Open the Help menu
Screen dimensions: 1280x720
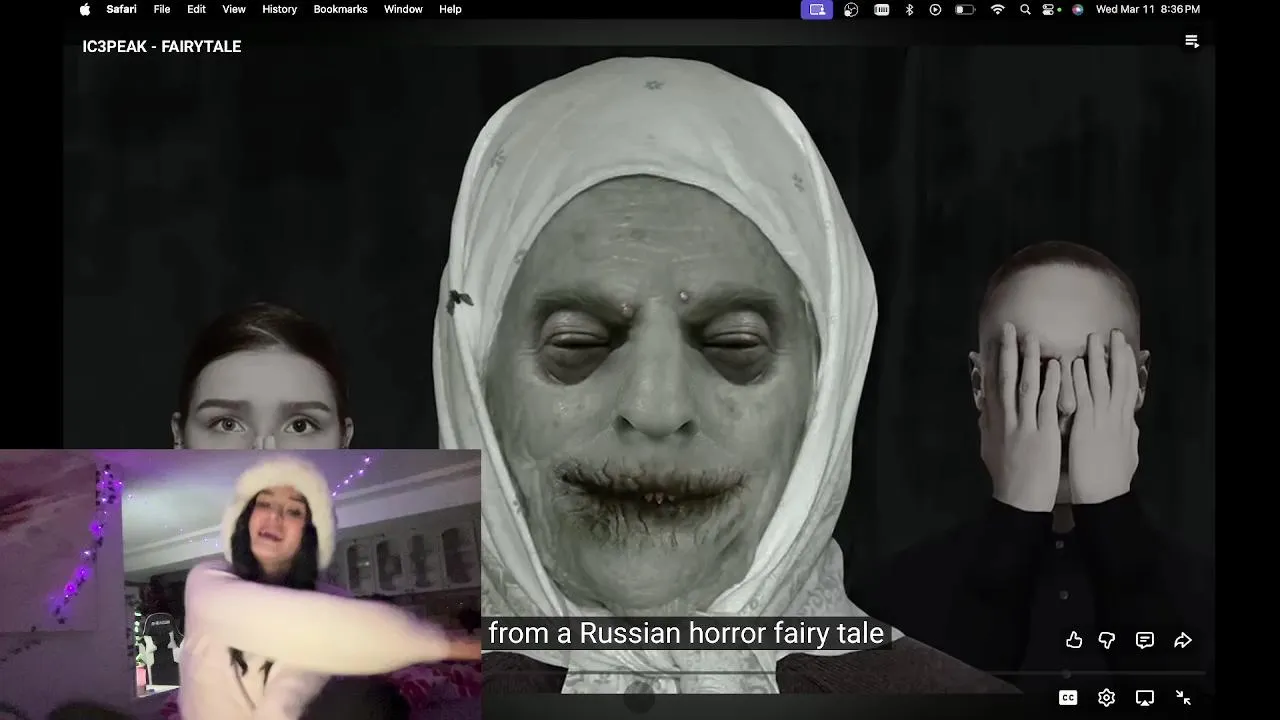coord(450,9)
